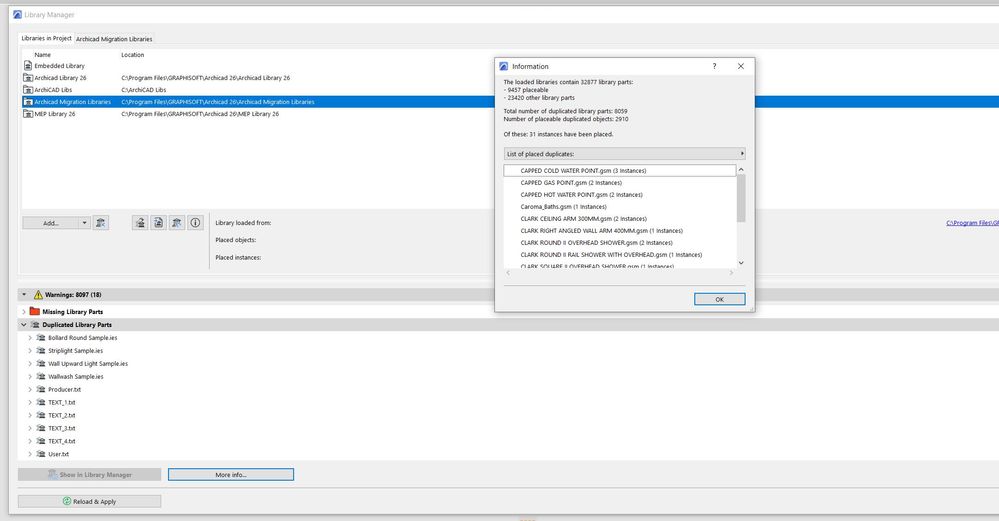Click the yellow Warnings triangle icon
Image resolution: width=999 pixels, height=521 pixels.
pos(38,295)
